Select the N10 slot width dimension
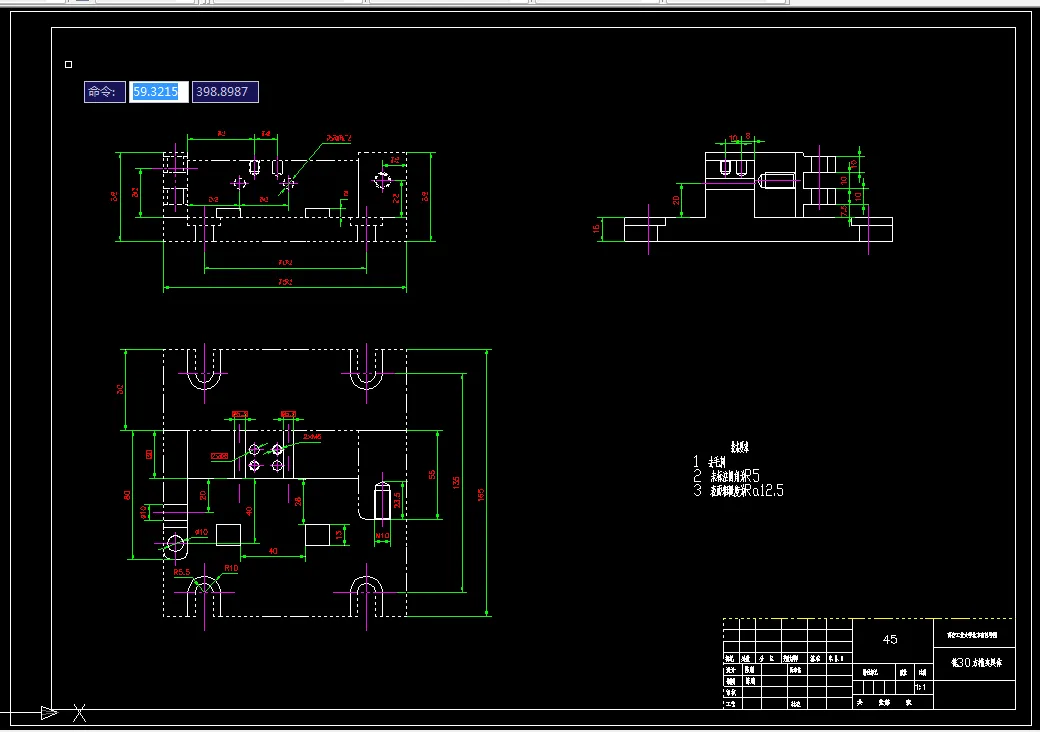The height and width of the screenshot is (732, 1040). 382,536
